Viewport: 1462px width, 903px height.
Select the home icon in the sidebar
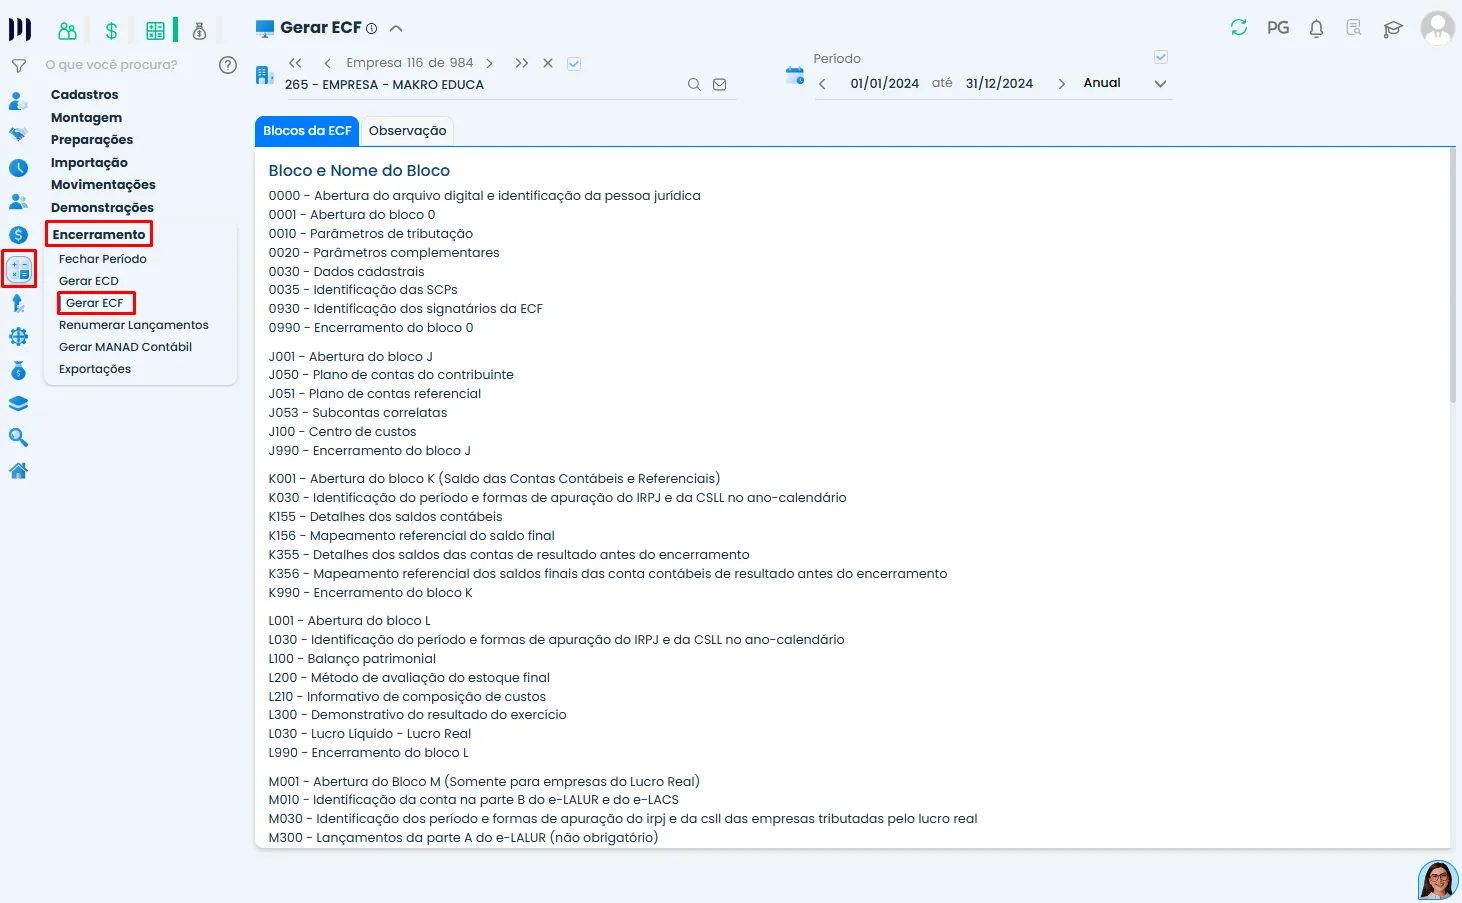coord(19,470)
